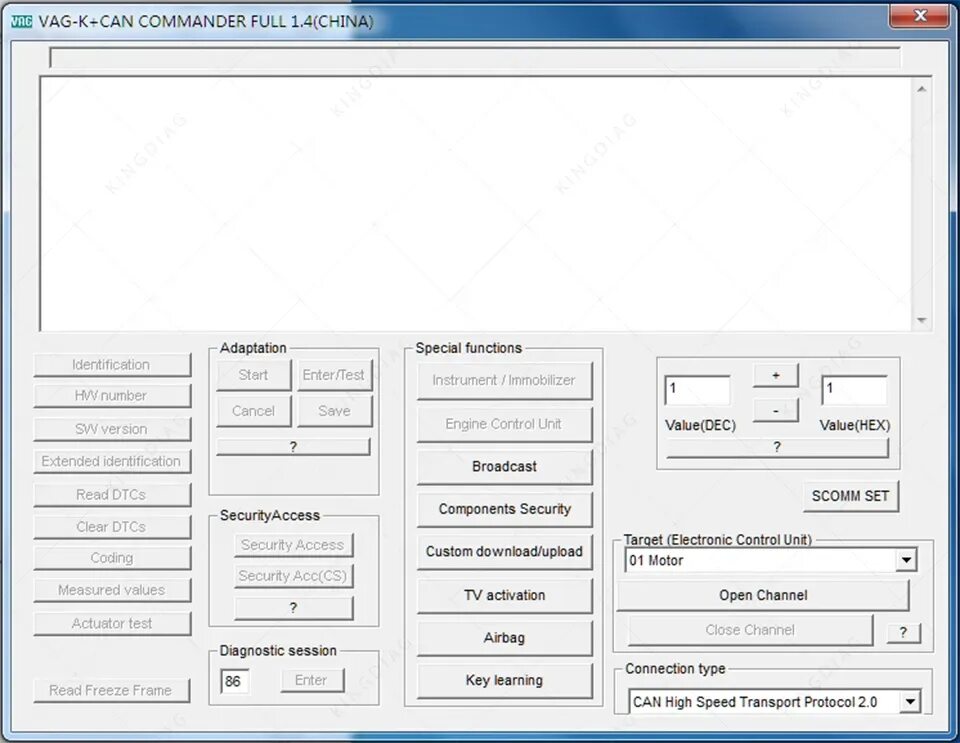Screen dimensions: 960x743
Task: Click the Broadcast button
Action: coord(504,467)
